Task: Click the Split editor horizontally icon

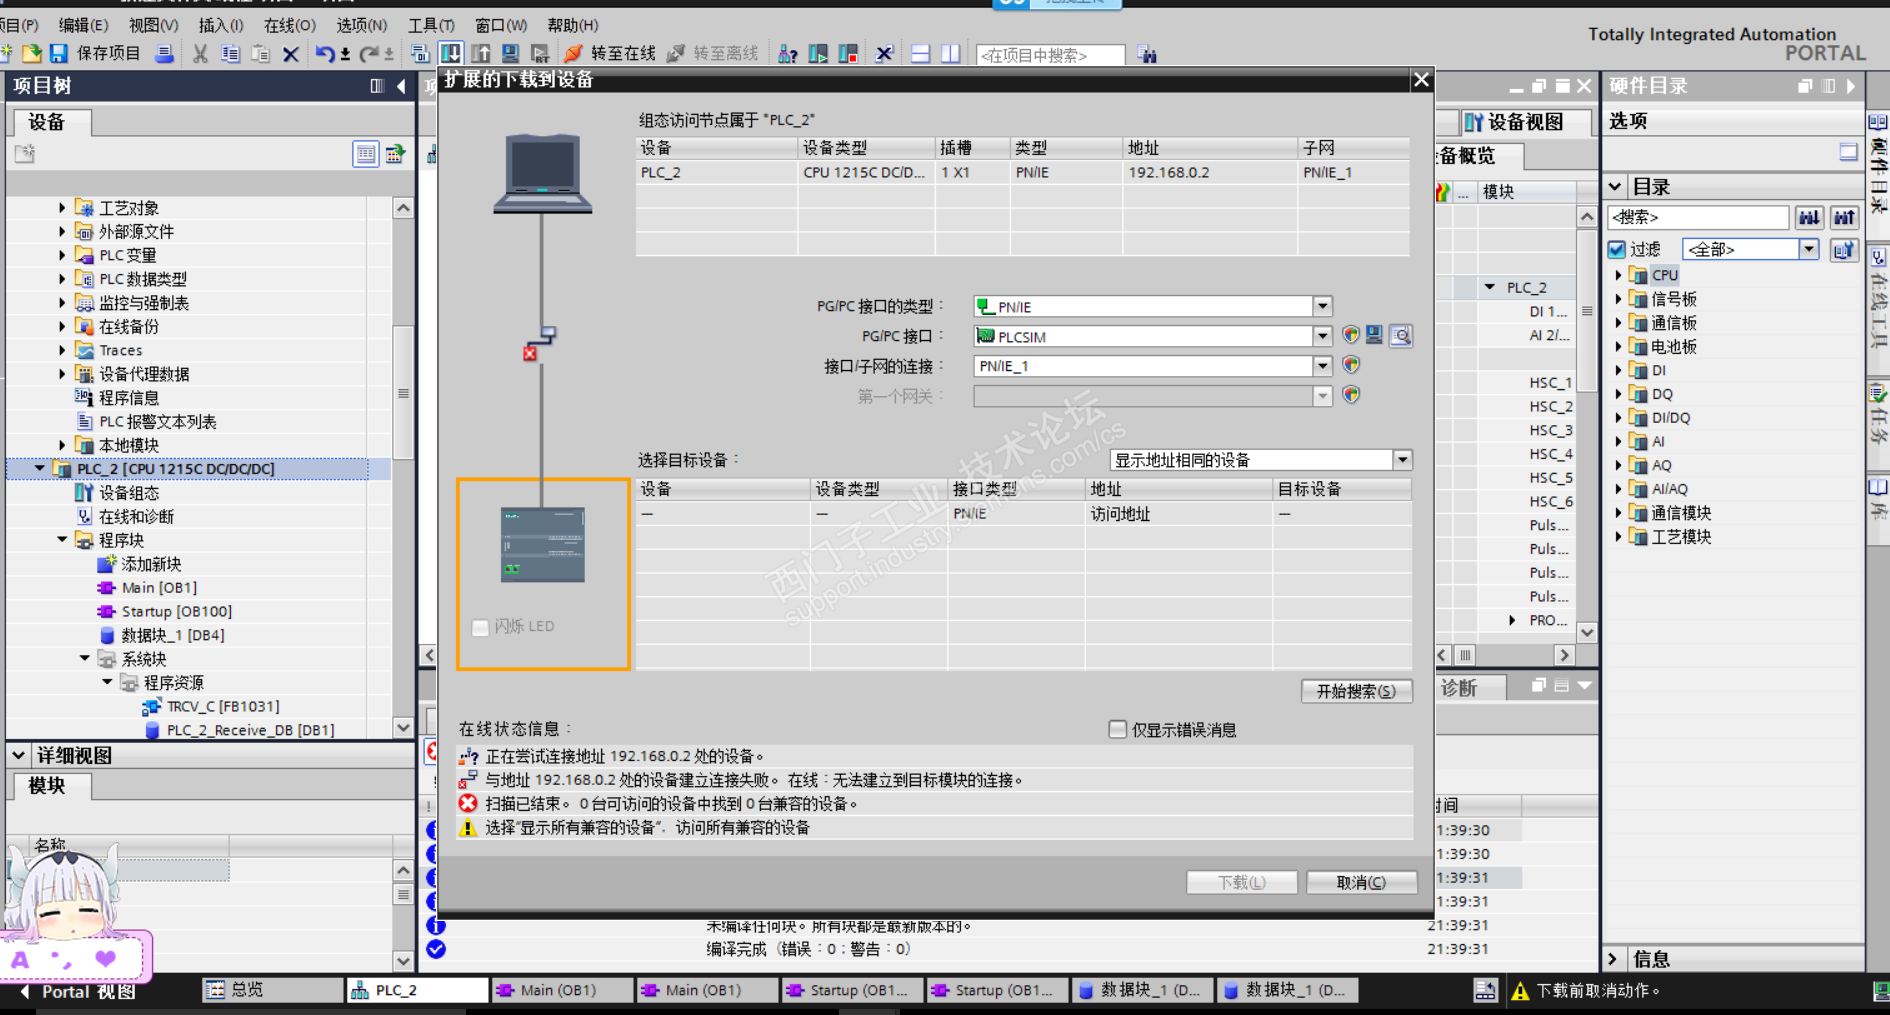Action: [x=920, y=54]
